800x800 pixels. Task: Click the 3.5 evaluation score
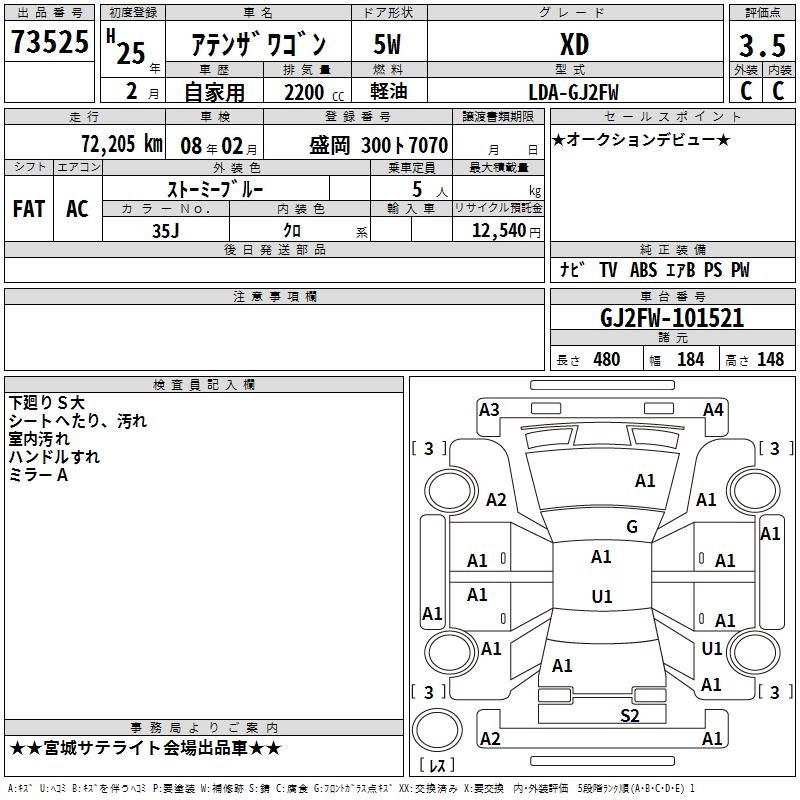[761, 46]
